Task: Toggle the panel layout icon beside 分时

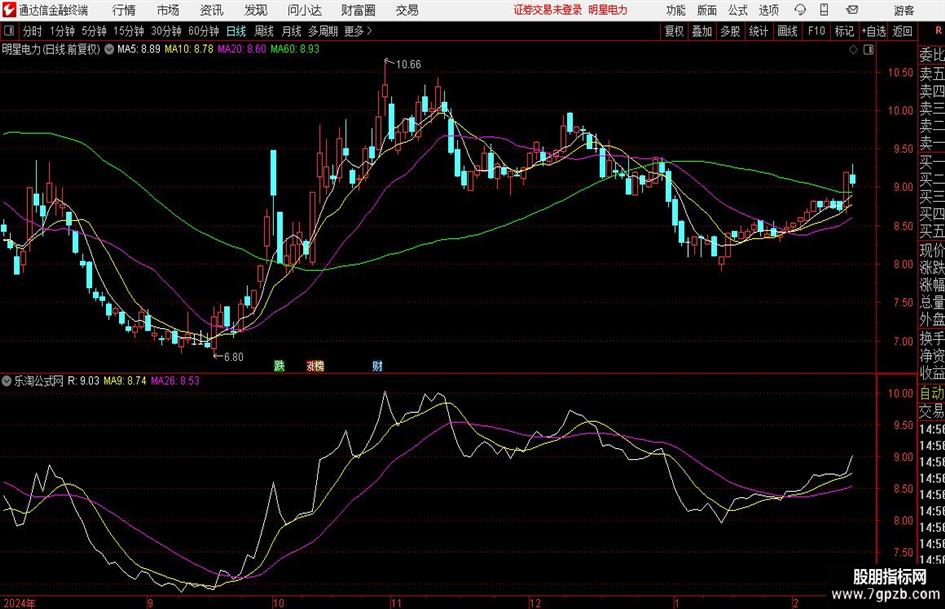Action: click(8, 31)
